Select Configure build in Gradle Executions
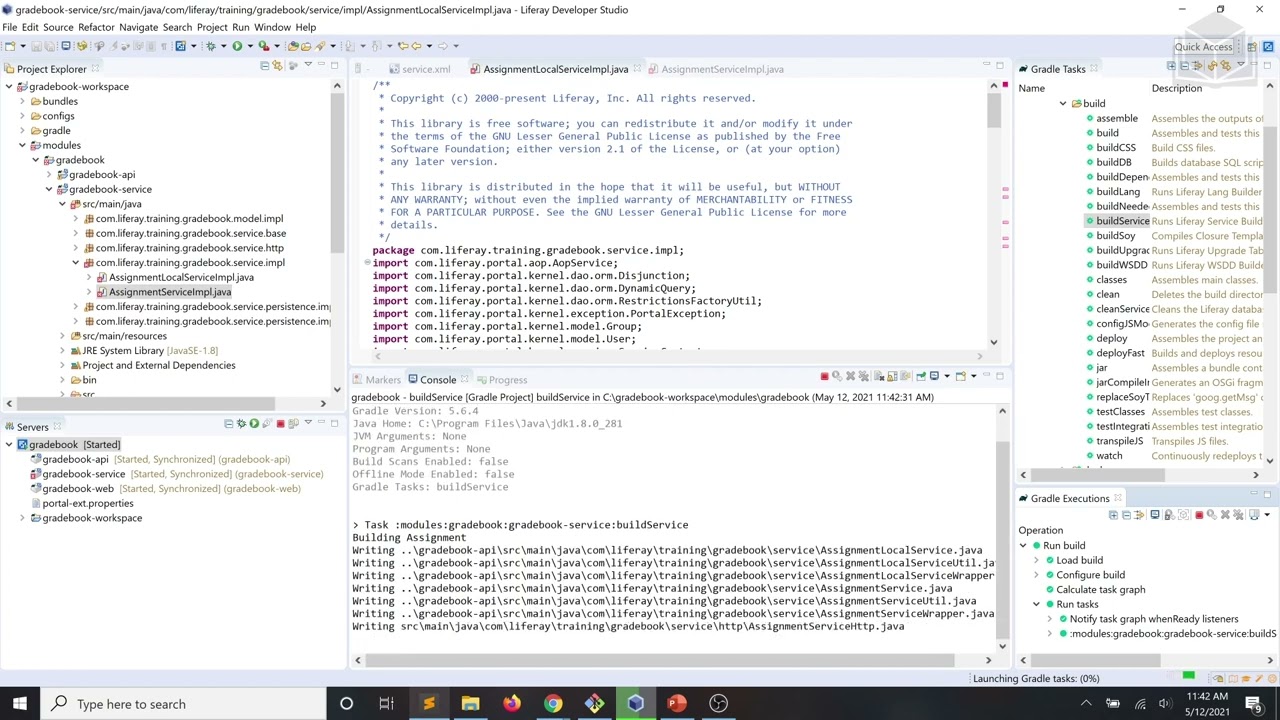The image size is (1280, 720). pyautogui.click(x=1090, y=575)
